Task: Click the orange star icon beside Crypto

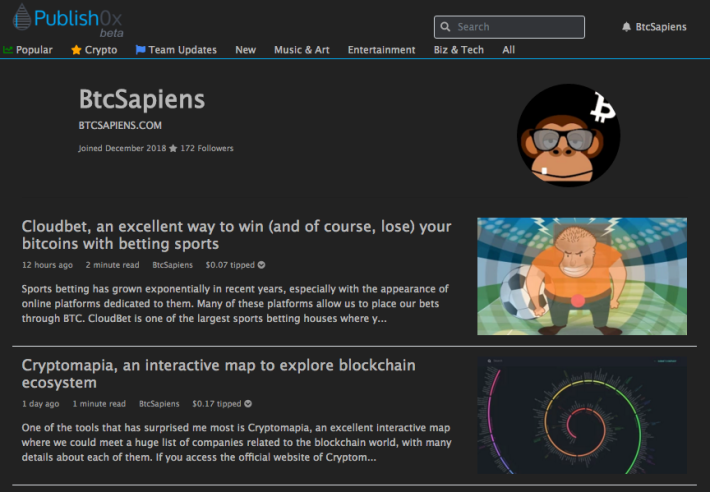Action: (76, 50)
